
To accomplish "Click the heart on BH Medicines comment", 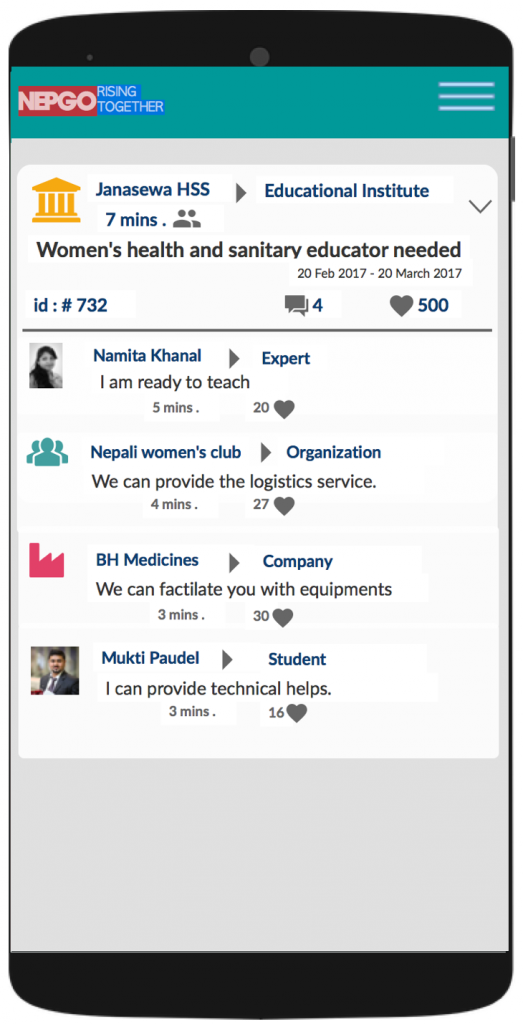I will click(x=283, y=617).
